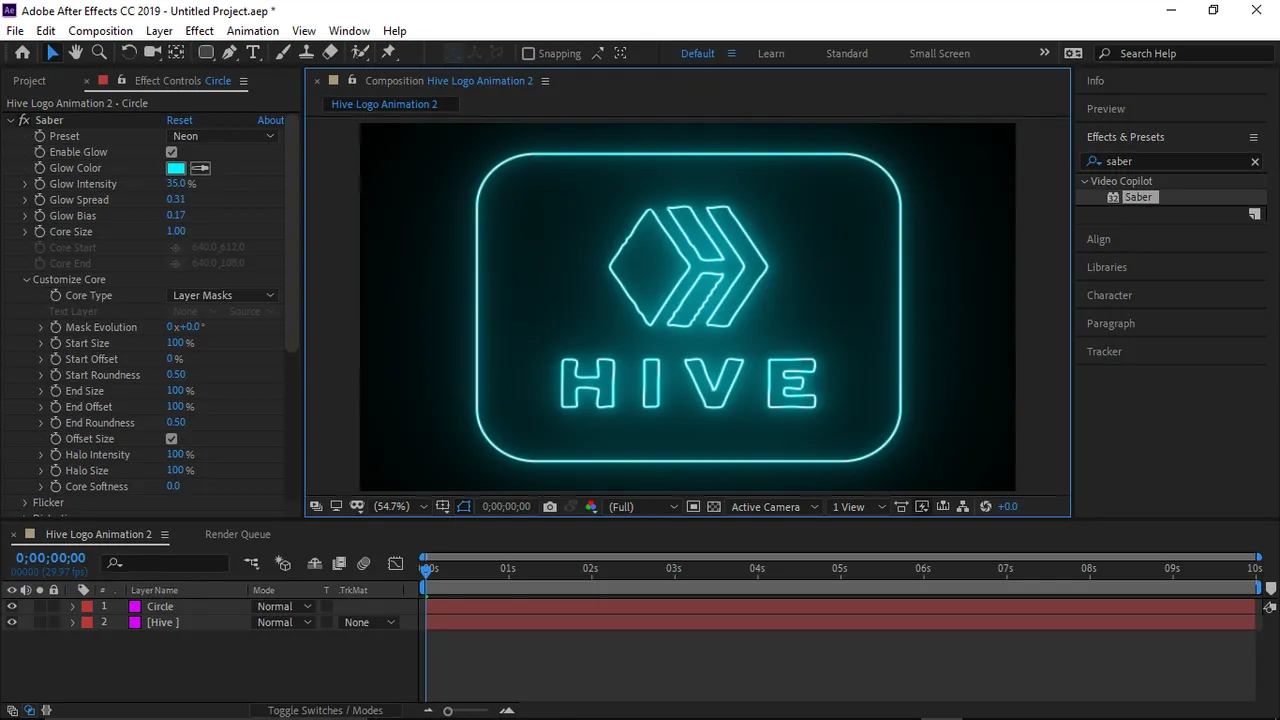Select the Type tool
Viewport: 1280px width, 720px height.
(253, 53)
